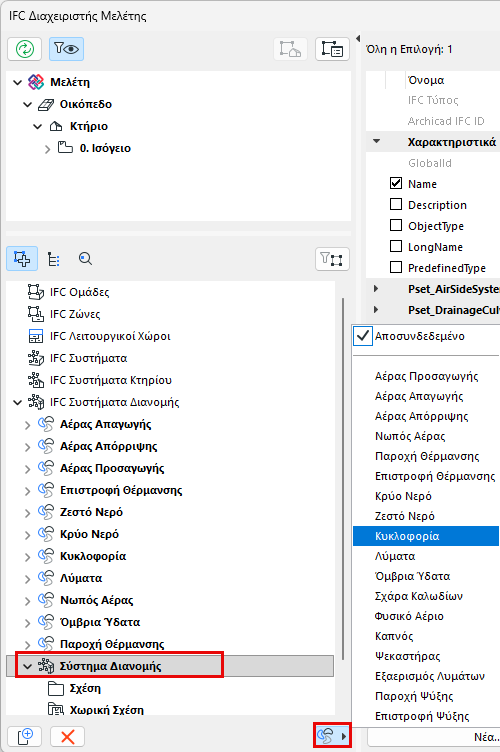Screen dimensions: 500x752
Task: Click the assignments tree vertical scrollbar
Action: pyautogui.click(x=343, y=479)
